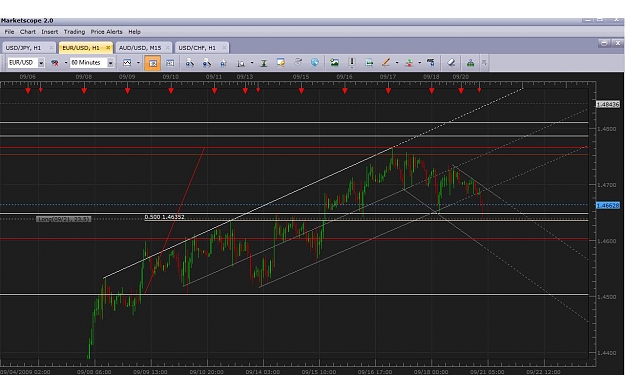Image resolution: width=625 pixels, height=375 pixels.
Task: Open the arrow beside the instrument chart icon
Action: pos(66,63)
